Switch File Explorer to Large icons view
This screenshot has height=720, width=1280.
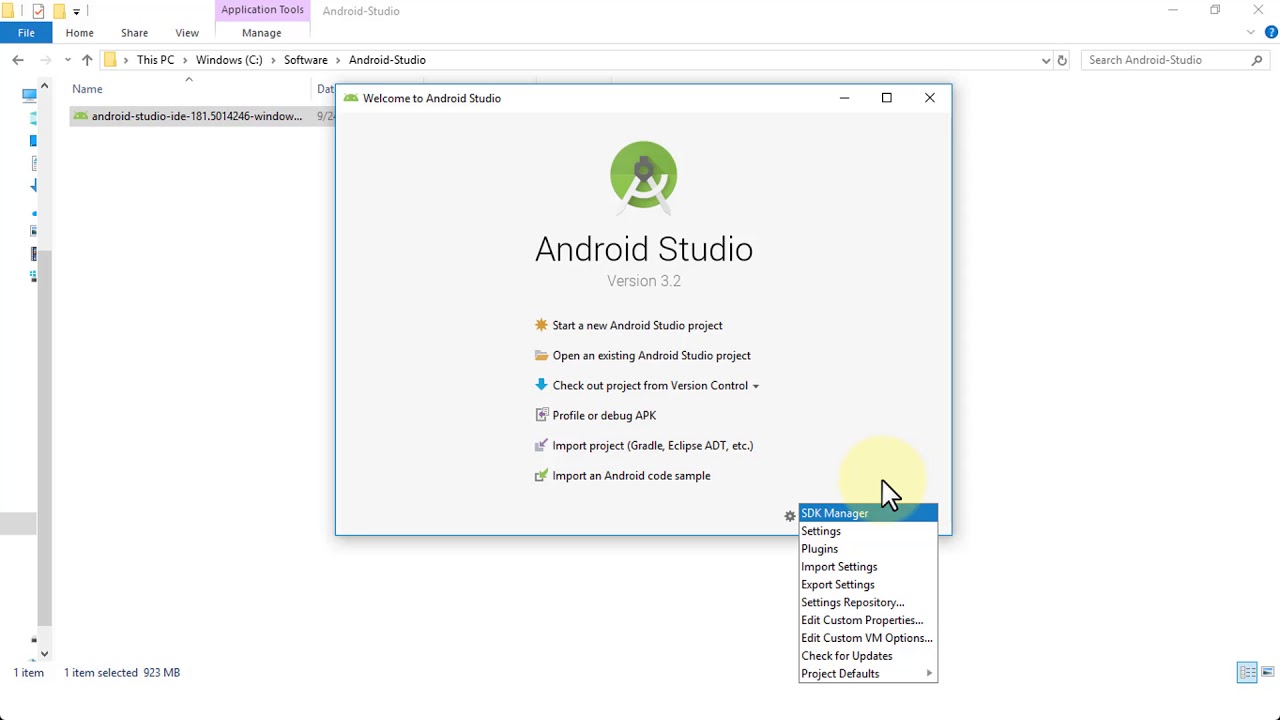point(1268,672)
